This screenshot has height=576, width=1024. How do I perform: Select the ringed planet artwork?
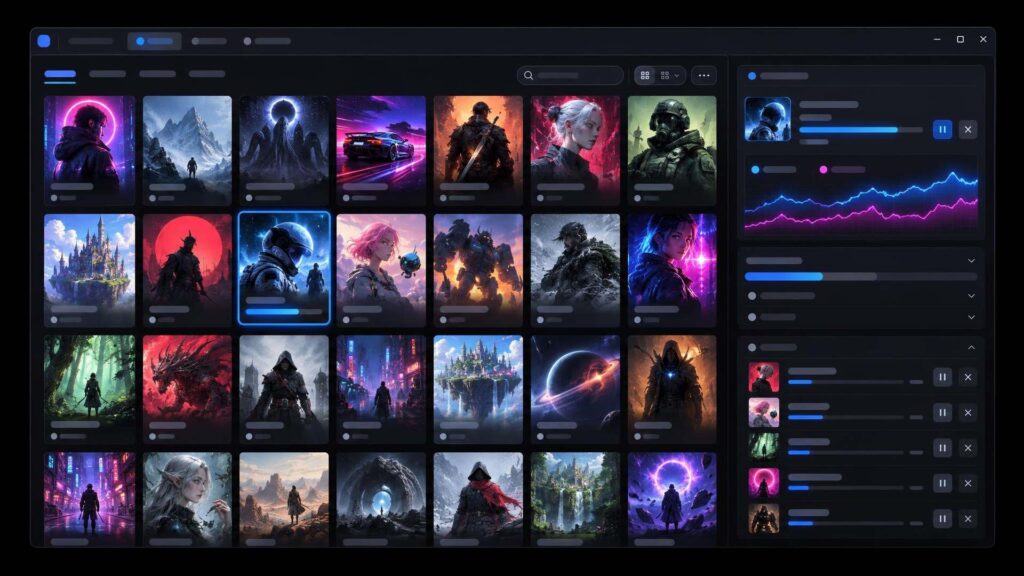click(x=575, y=389)
